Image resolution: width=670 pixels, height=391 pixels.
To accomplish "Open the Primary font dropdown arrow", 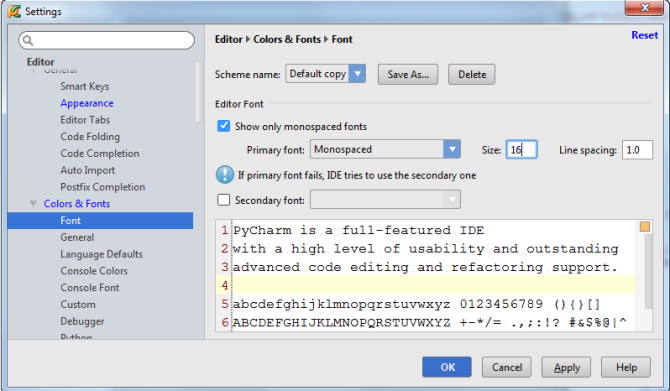I will point(452,150).
